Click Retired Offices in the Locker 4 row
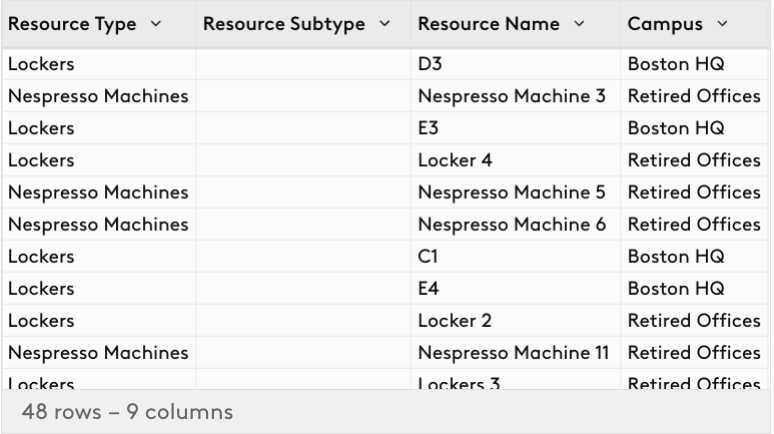This screenshot has width=774, height=434. tap(694, 160)
